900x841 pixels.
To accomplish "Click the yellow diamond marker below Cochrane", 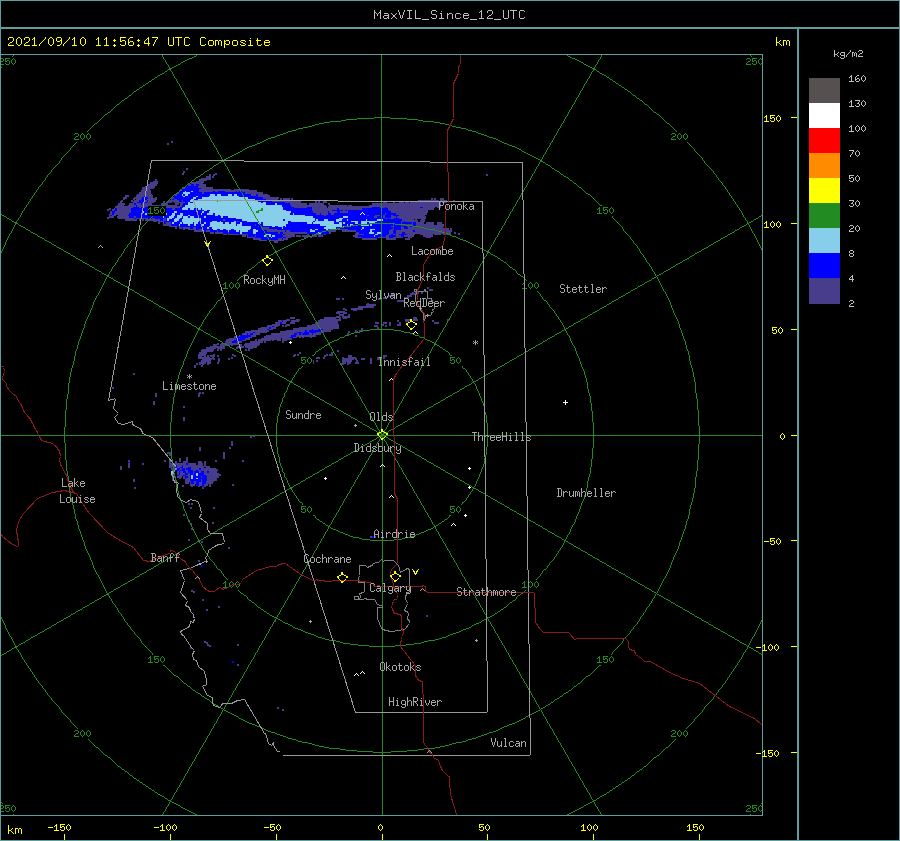I will 342,577.
